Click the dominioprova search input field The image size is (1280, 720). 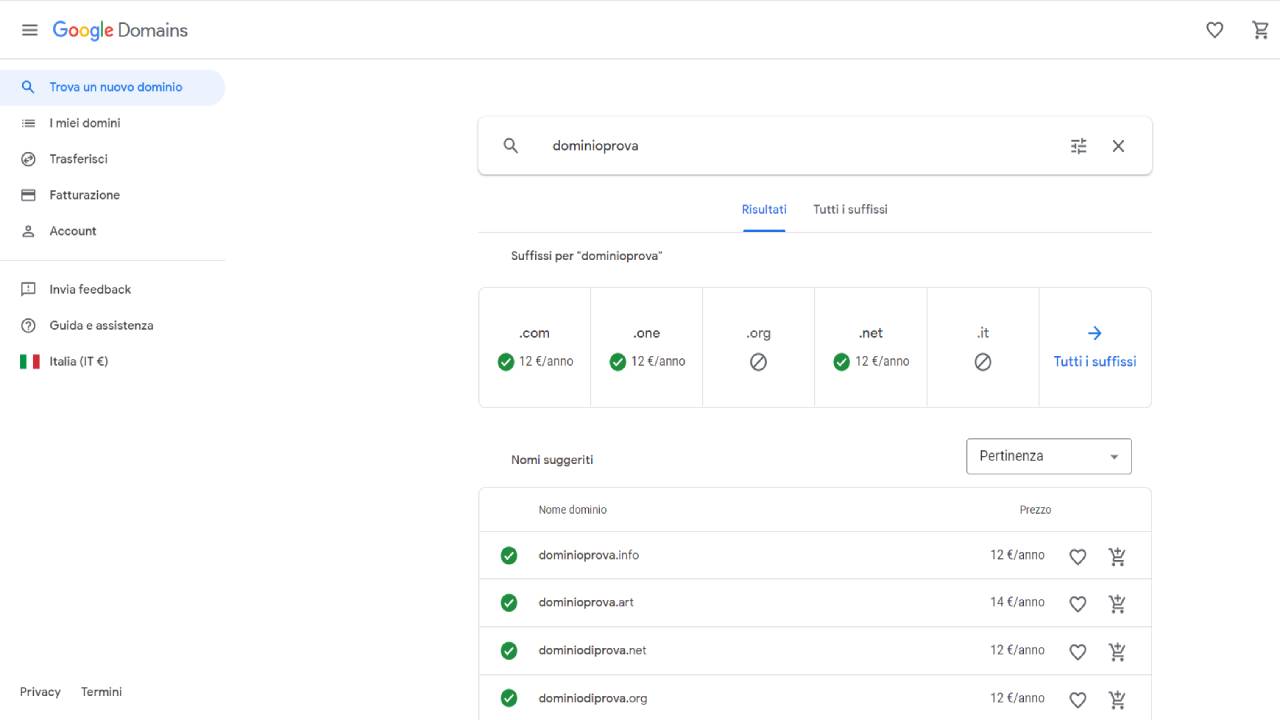click(700, 145)
